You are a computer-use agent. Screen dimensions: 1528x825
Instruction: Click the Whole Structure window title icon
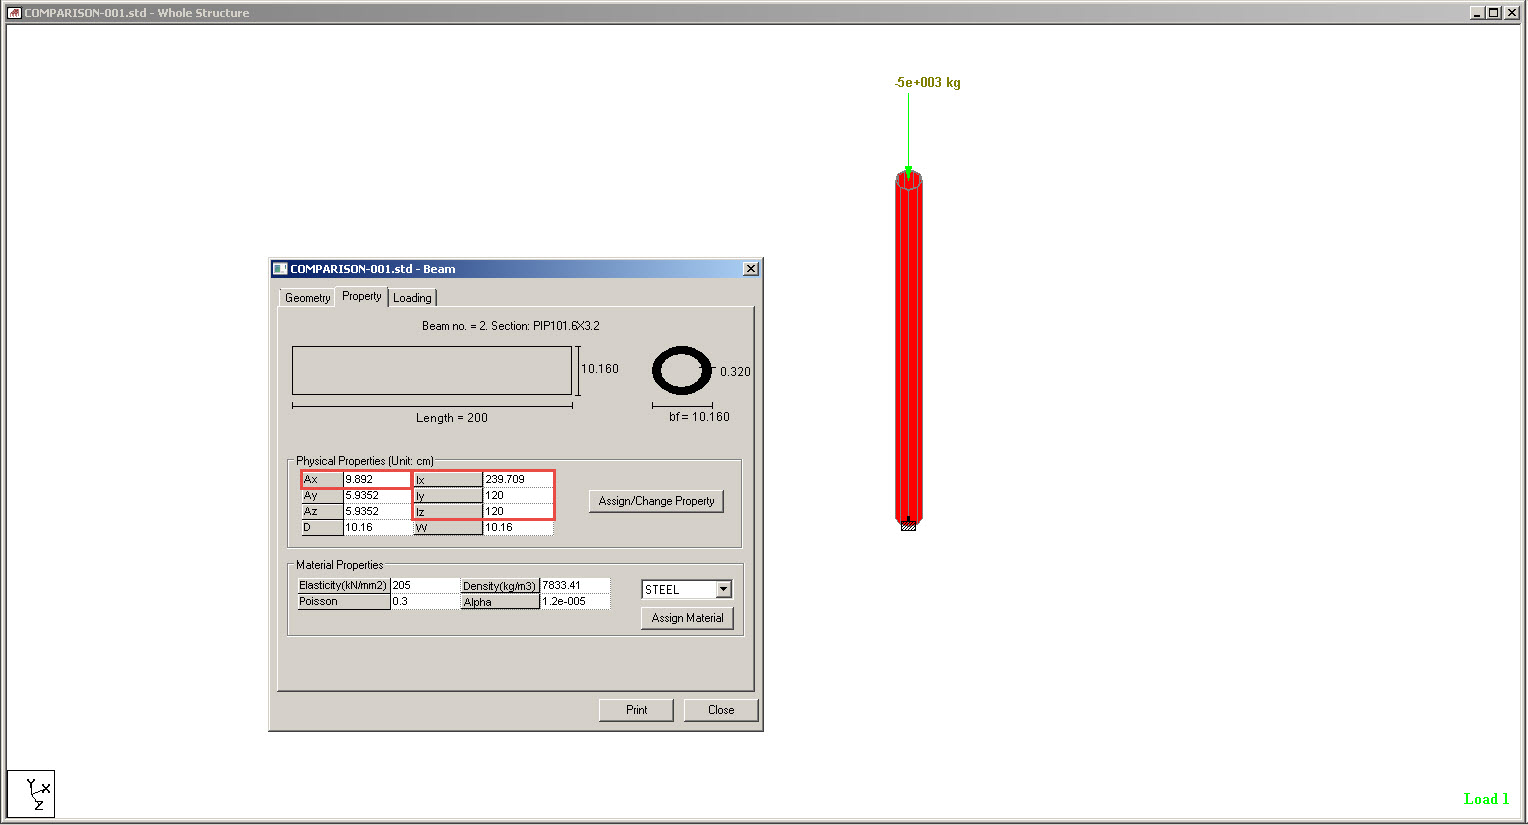point(14,13)
